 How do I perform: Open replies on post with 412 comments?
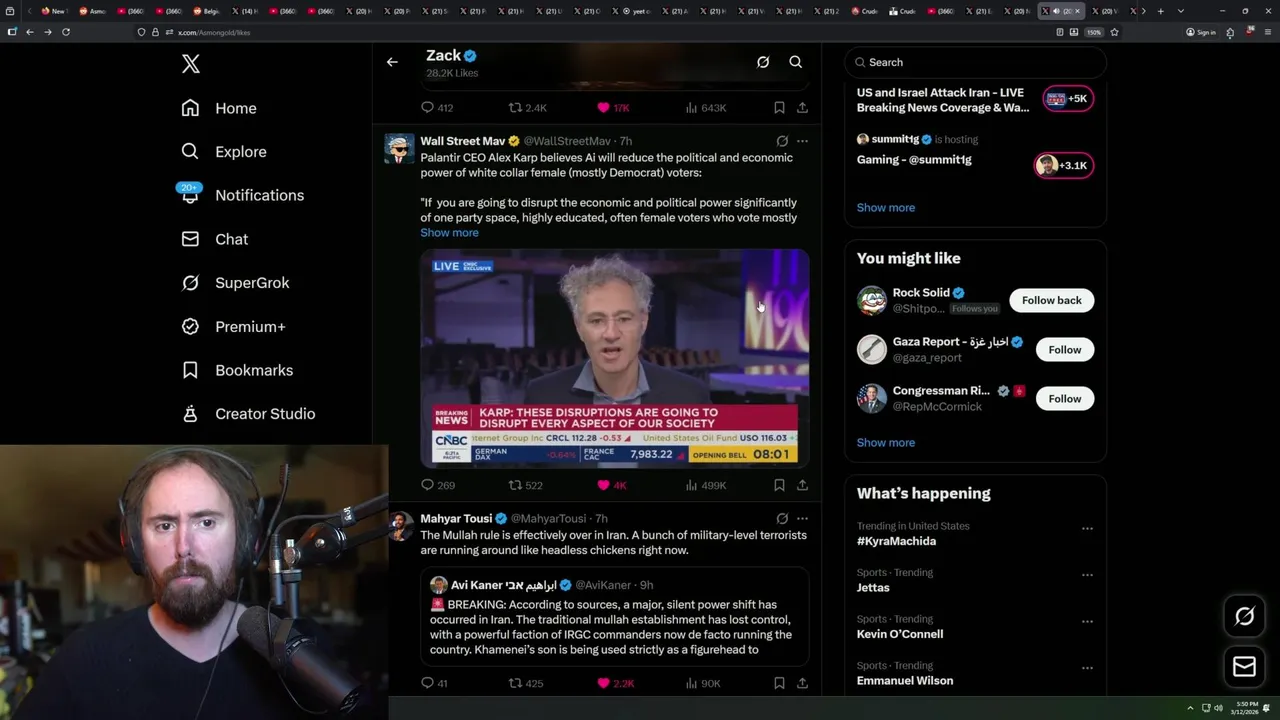[x=437, y=107]
